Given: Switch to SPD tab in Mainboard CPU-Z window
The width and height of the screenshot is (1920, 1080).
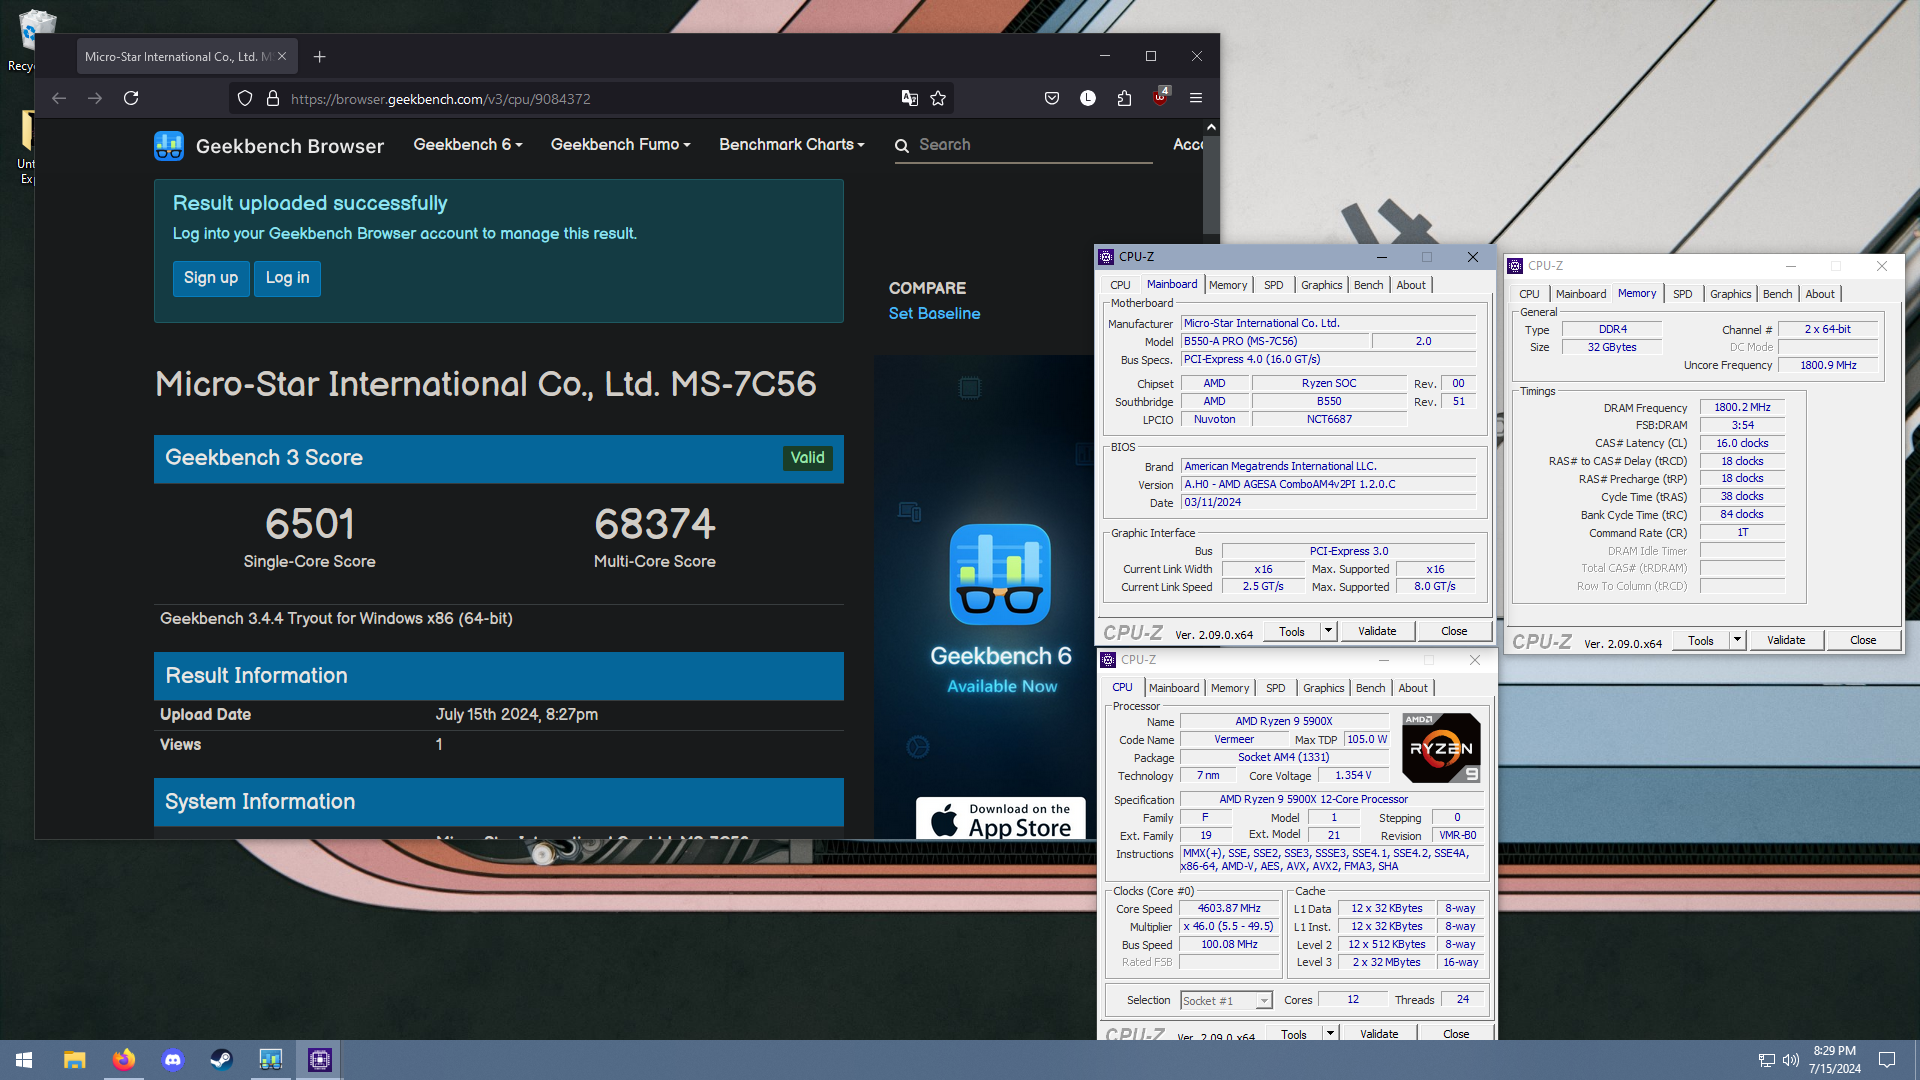Looking at the screenshot, I should (1273, 285).
